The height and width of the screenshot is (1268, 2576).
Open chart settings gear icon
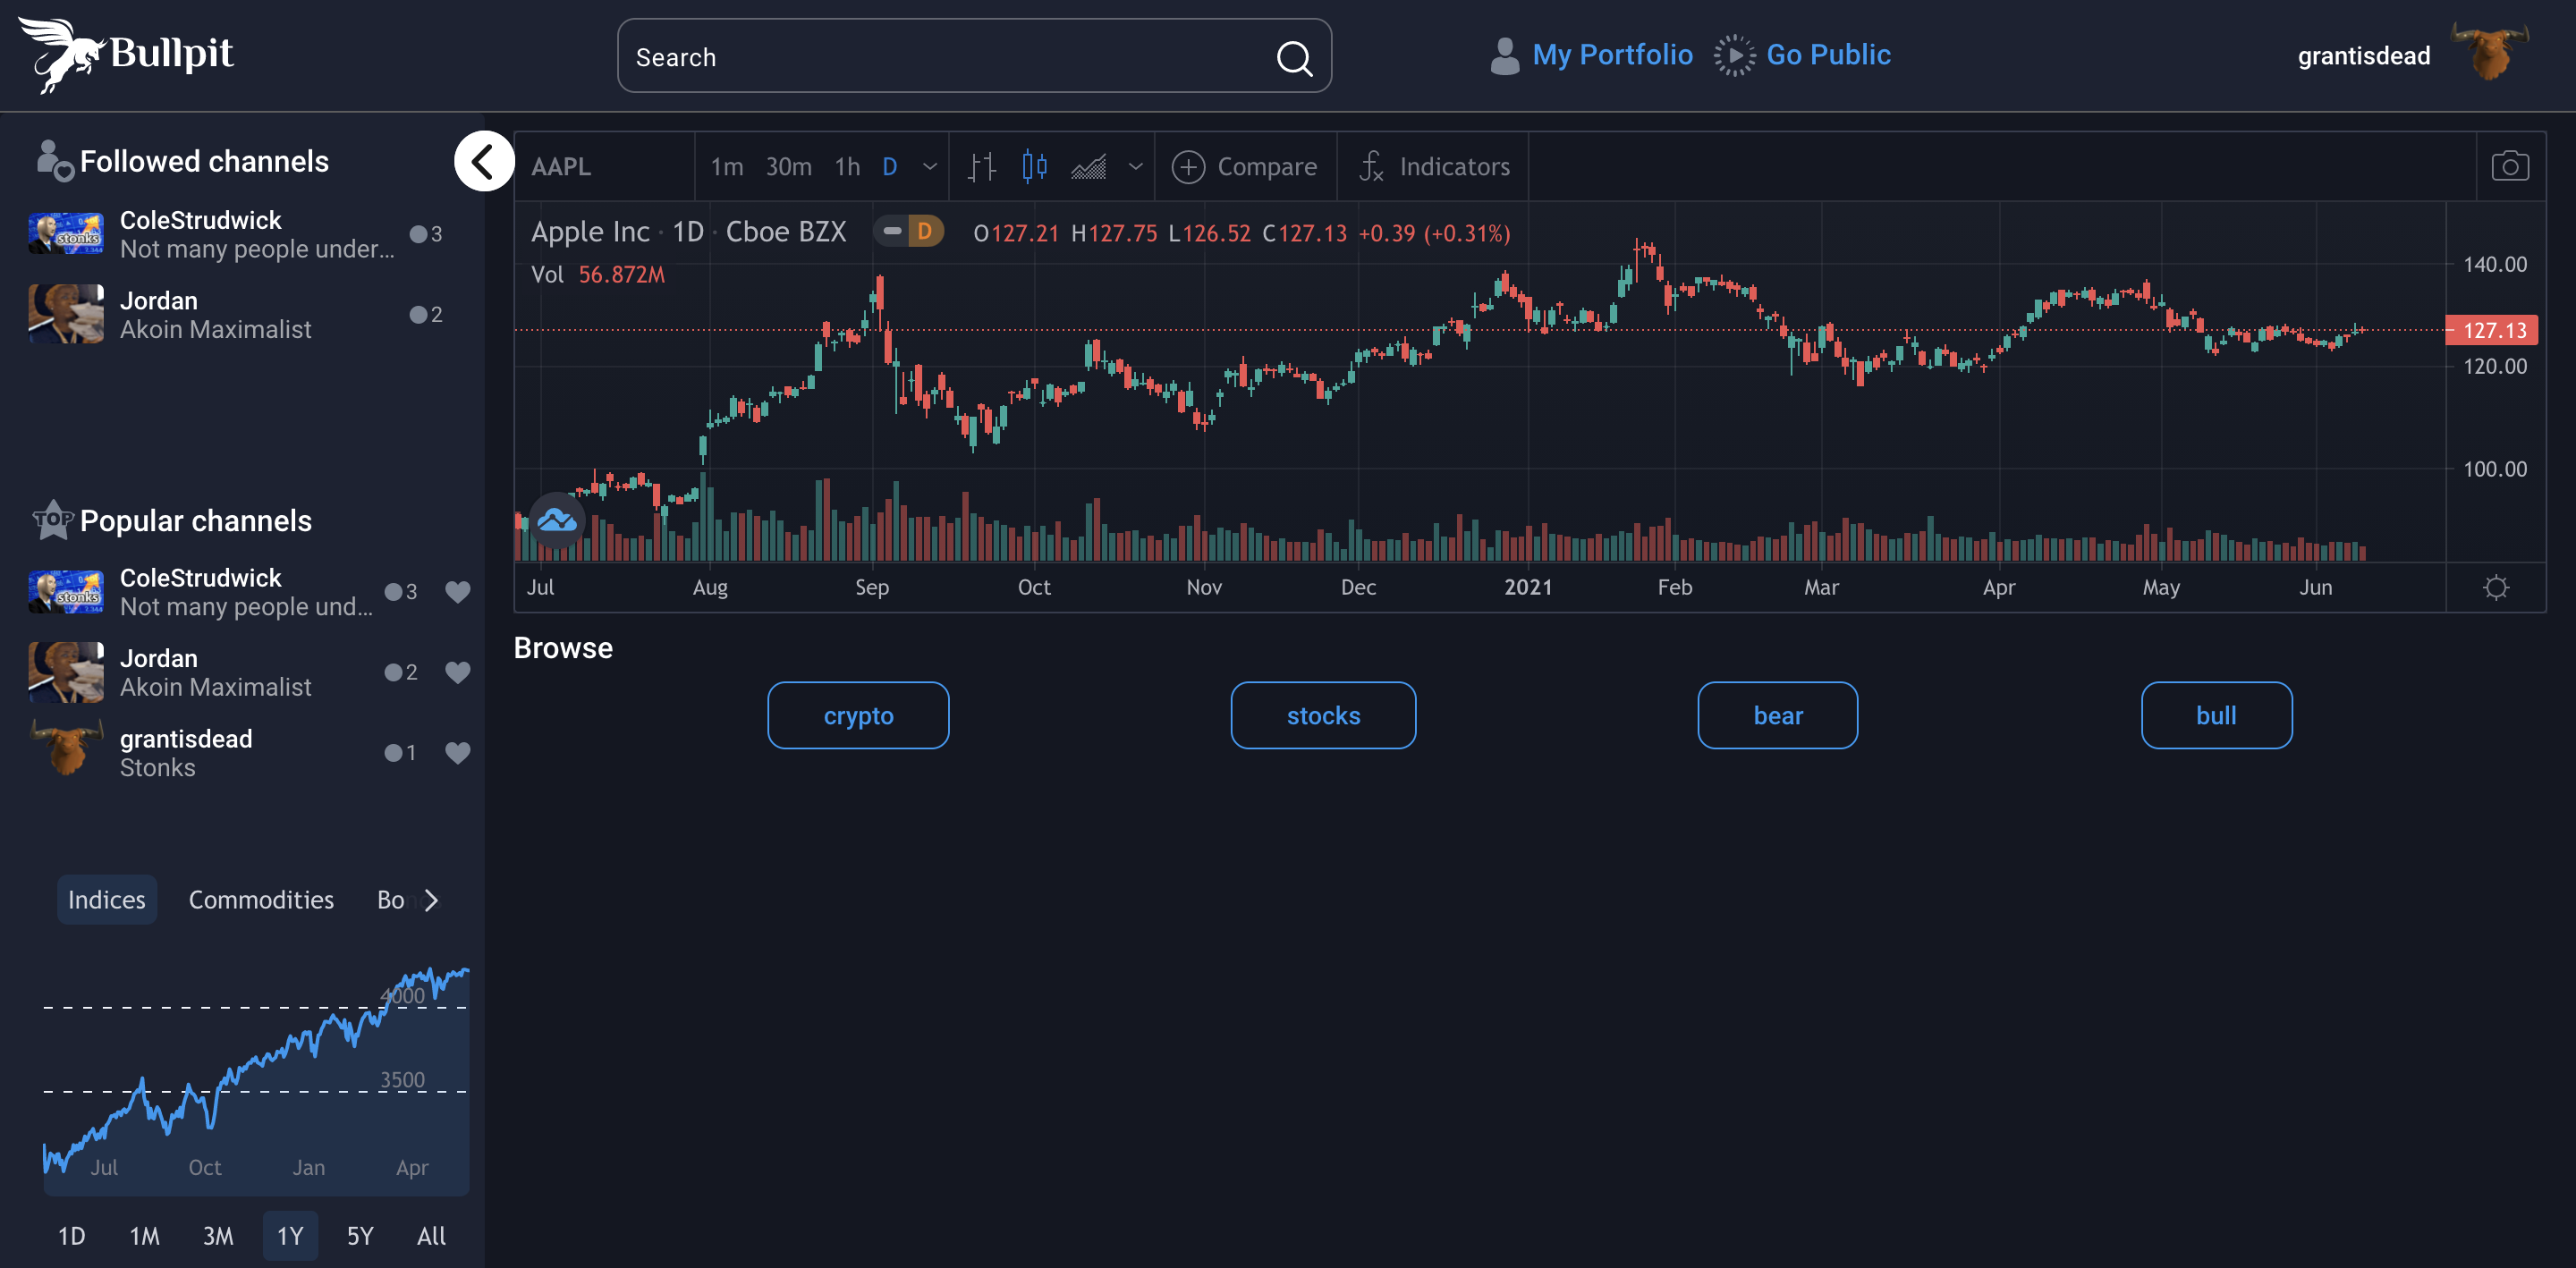2496,587
